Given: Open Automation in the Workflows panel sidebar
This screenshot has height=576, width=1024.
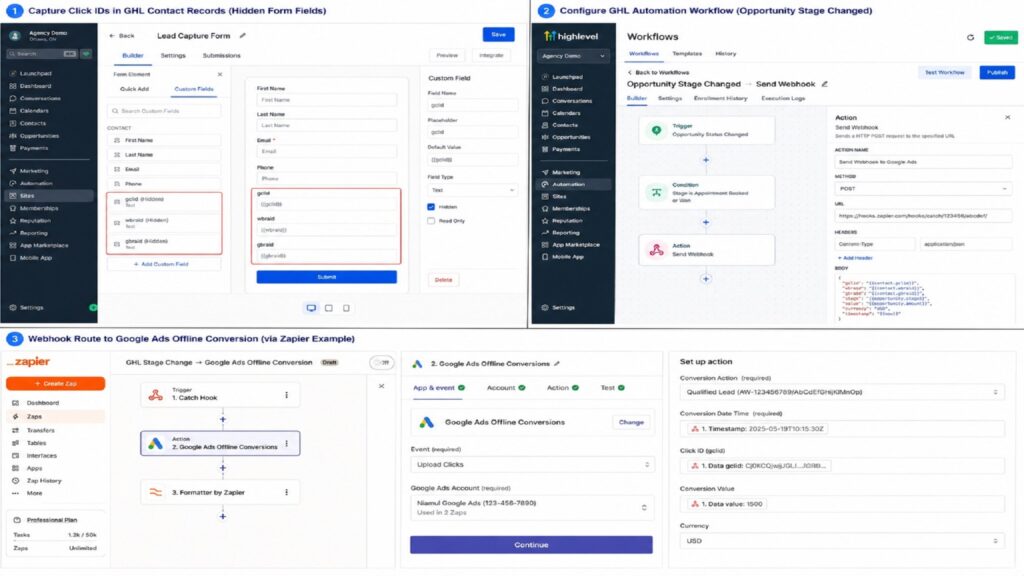Looking at the screenshot, I should 574,184.
